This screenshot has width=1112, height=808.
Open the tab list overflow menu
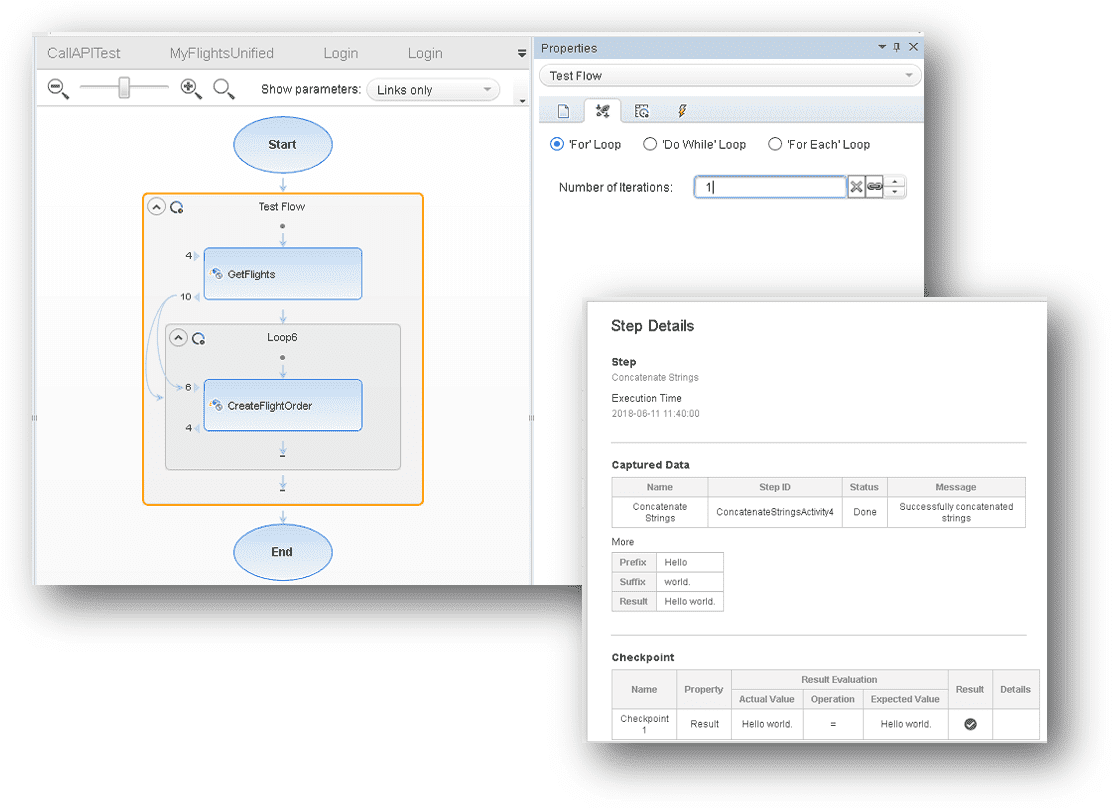click(x=522, y=53)
